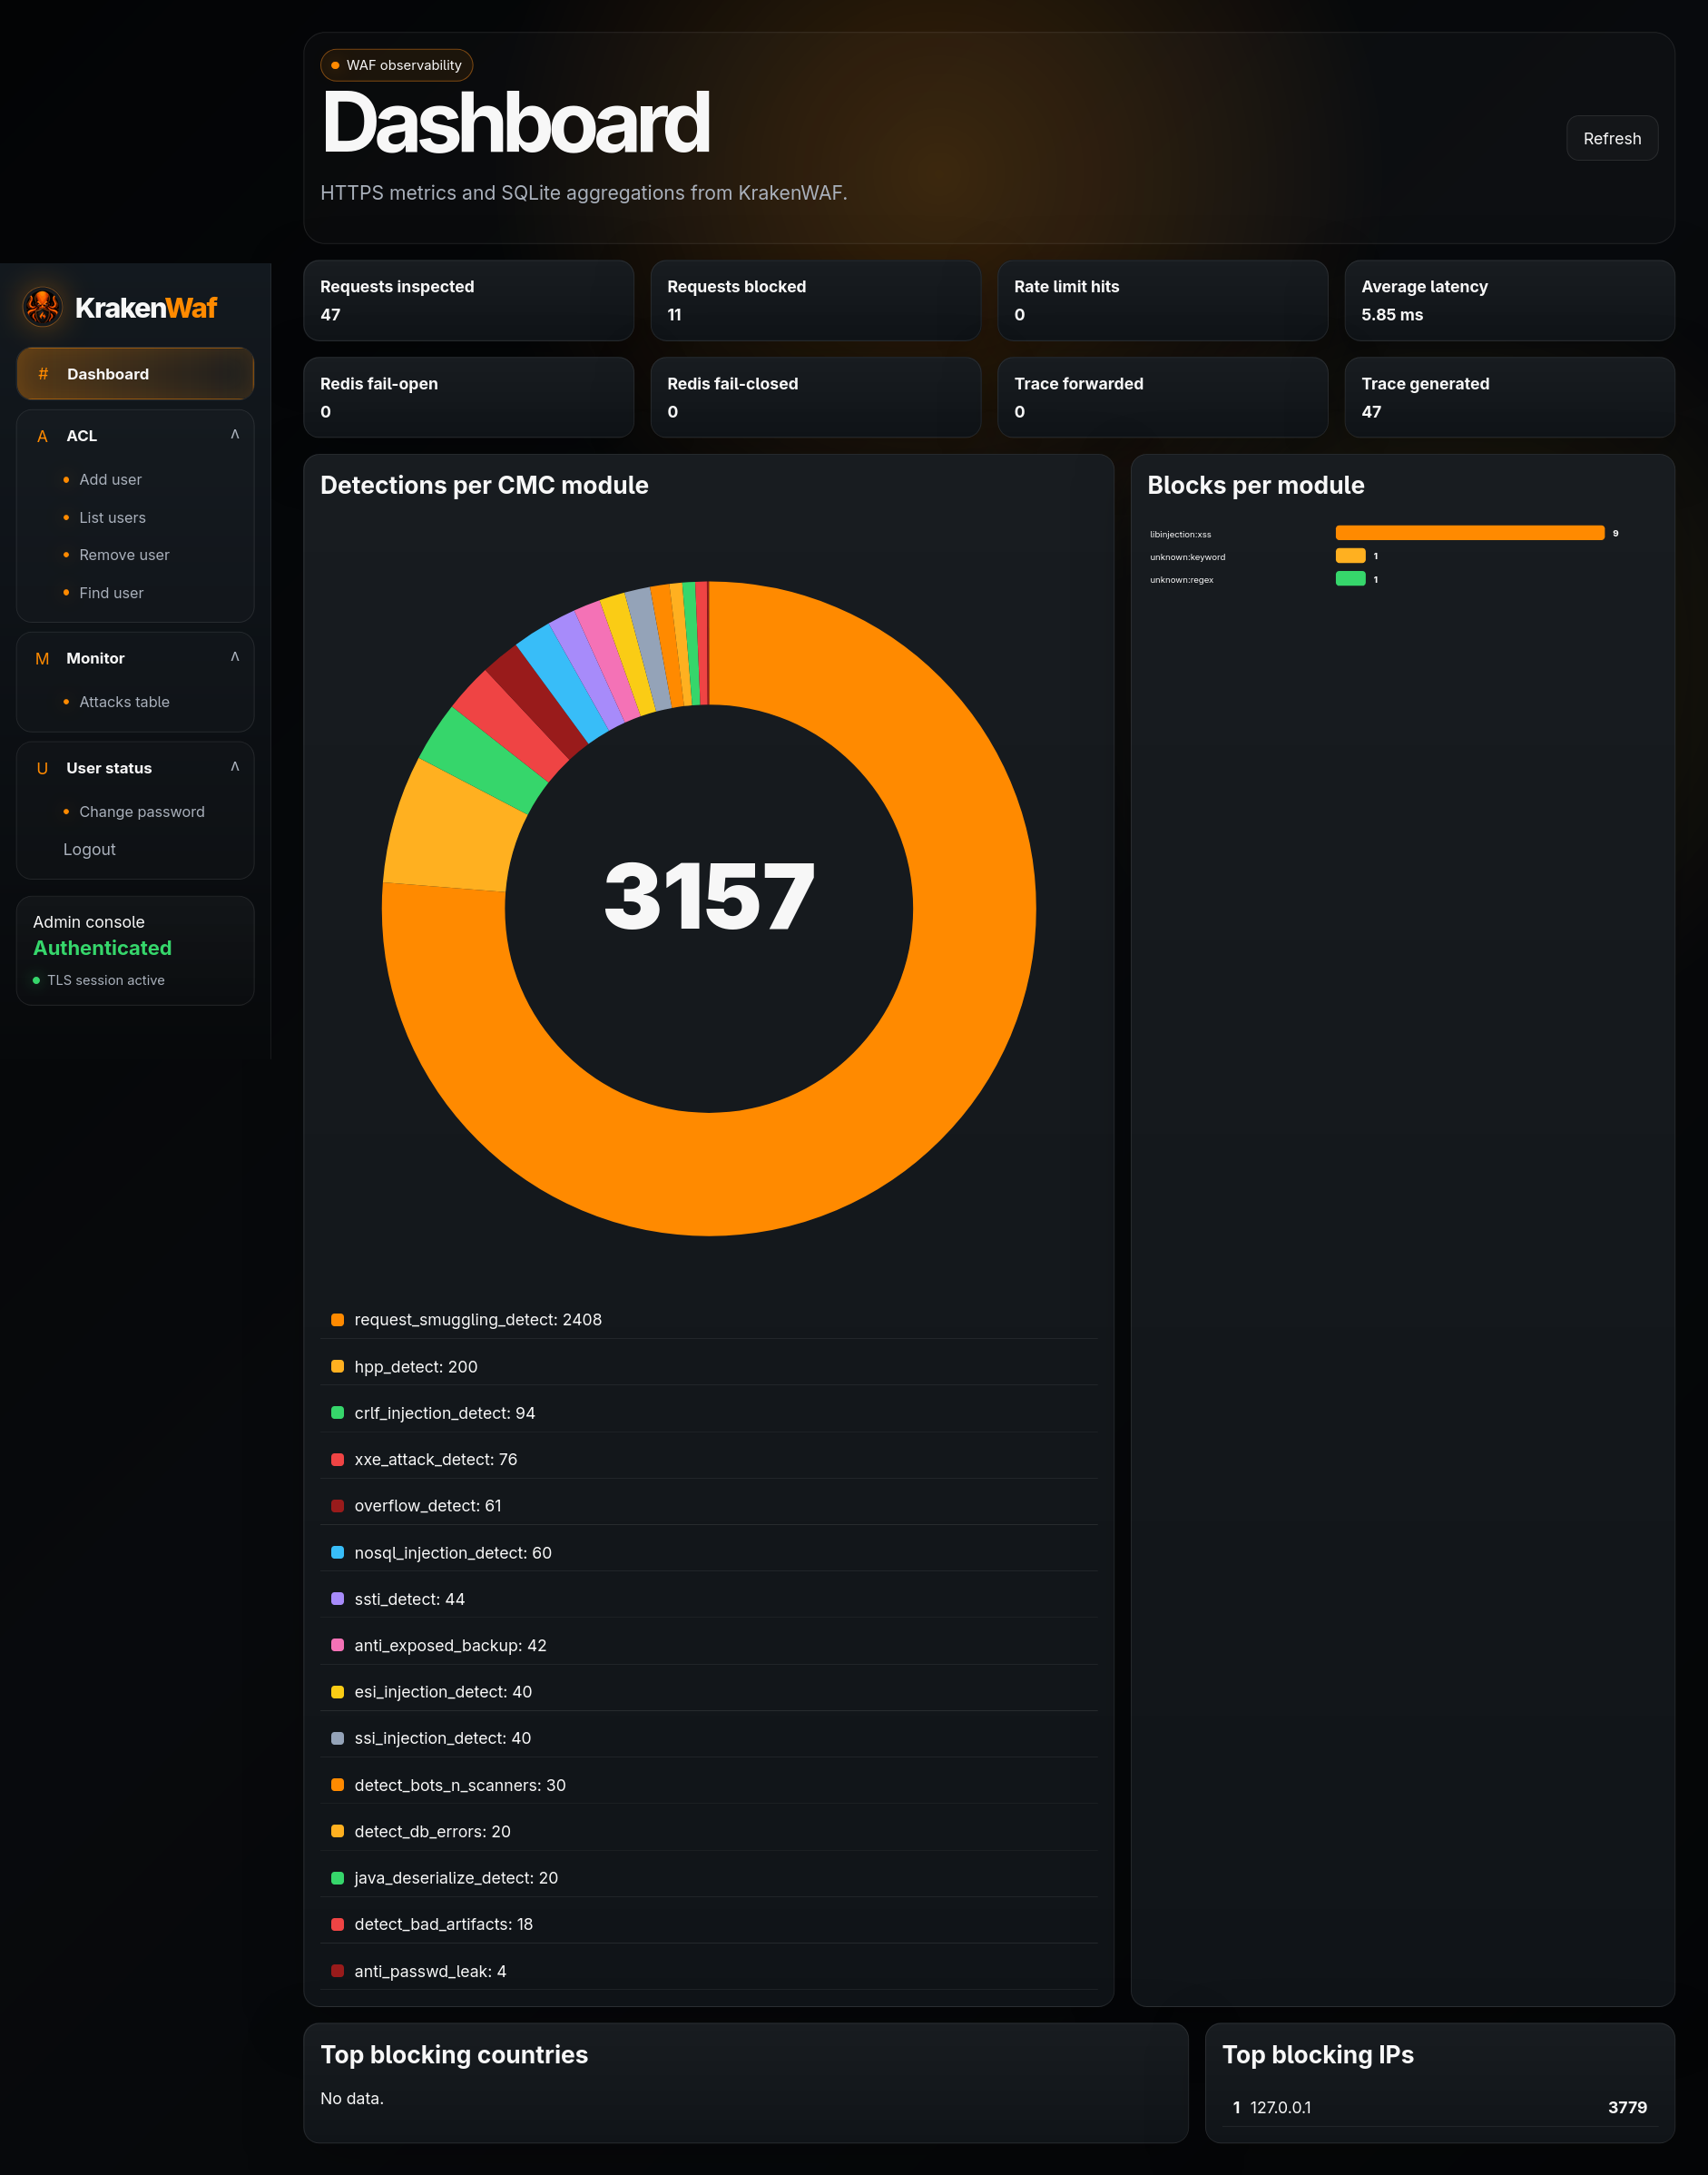Click the anti_exposed_backup pink swatch
The width and height of the screenshot is (1708, 2175).
click(338, 1645)
